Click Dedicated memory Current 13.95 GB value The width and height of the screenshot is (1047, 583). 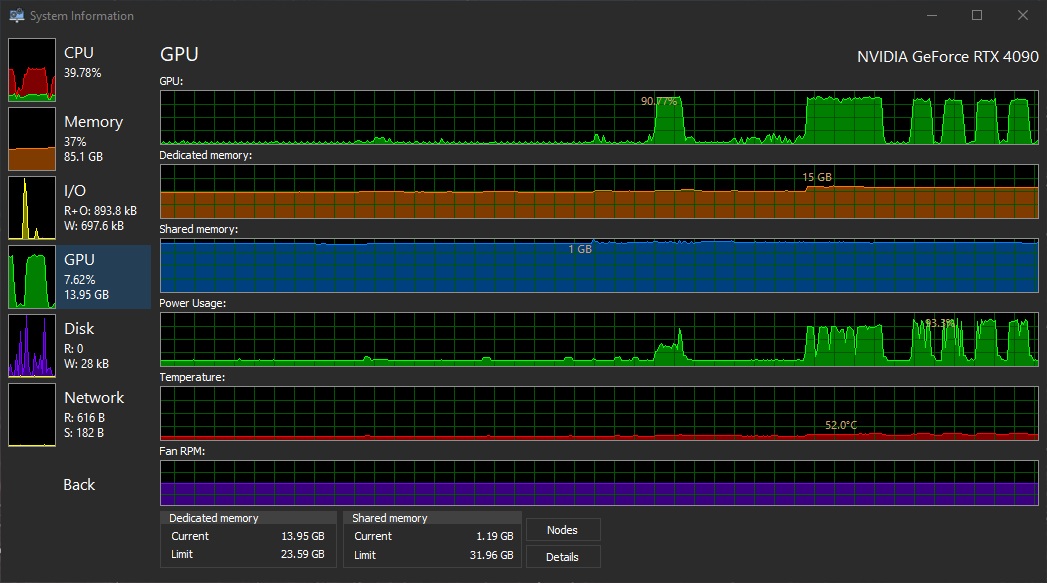pyautogui.click(x=302, y=536)
